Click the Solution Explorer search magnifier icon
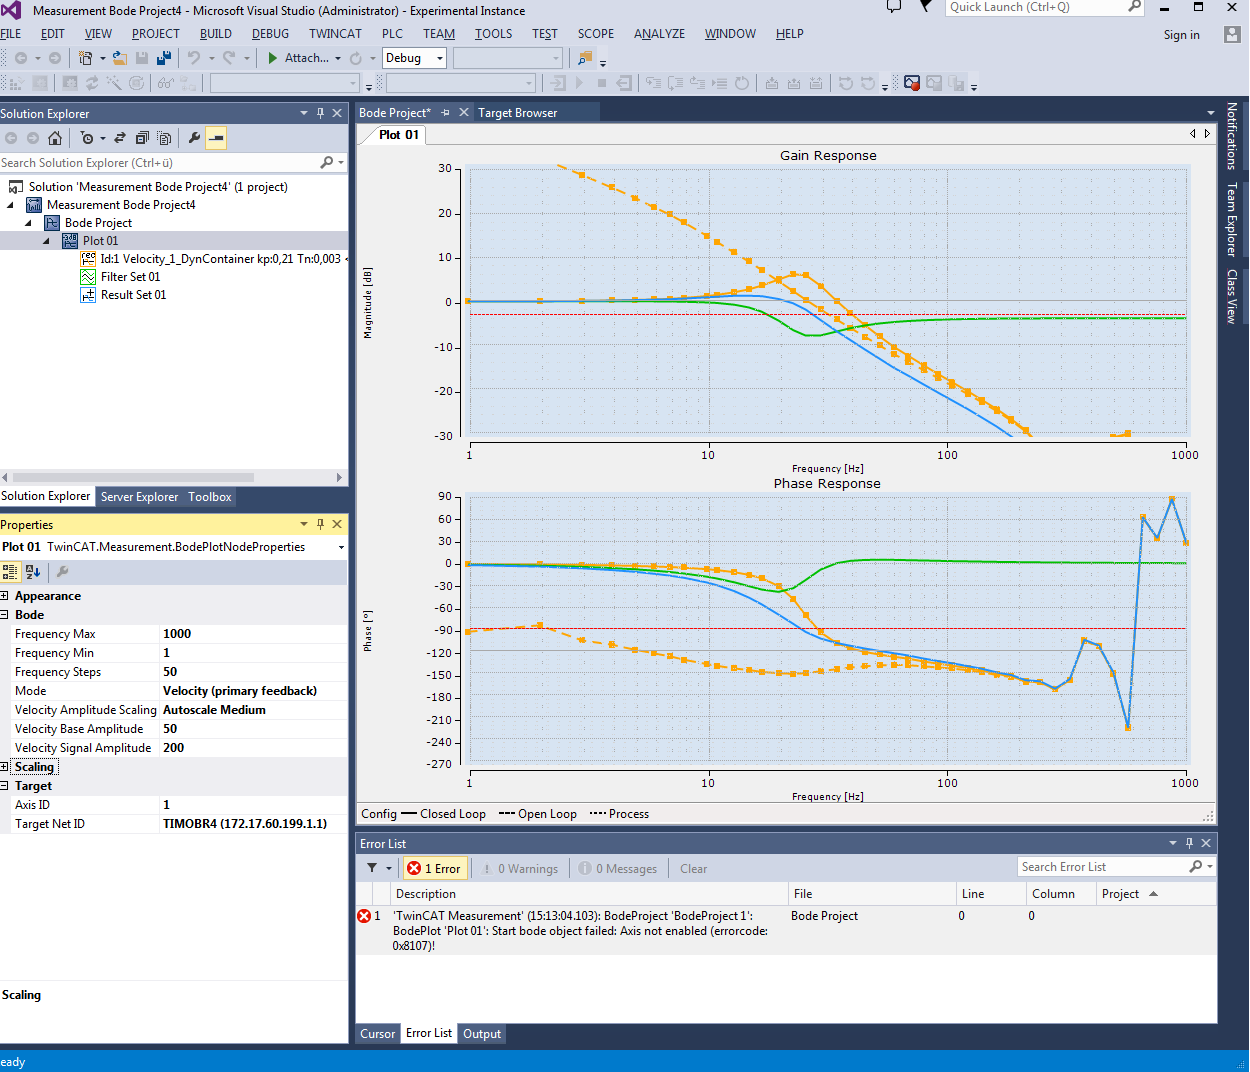This screenshot has width=1250, height=1072. coord(326,162)
